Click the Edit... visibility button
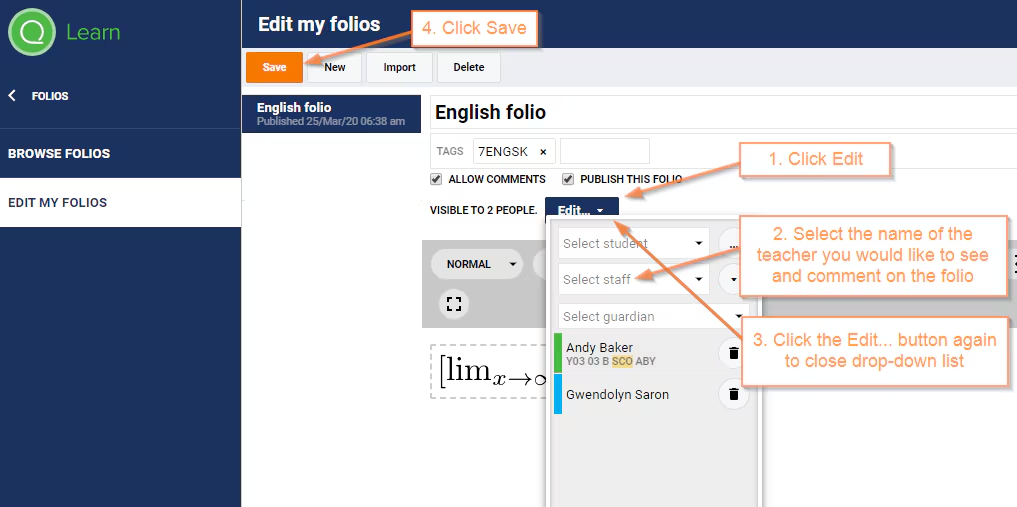Image resolution: width=1017 pixels, height=507 pixels. point(582,210)
